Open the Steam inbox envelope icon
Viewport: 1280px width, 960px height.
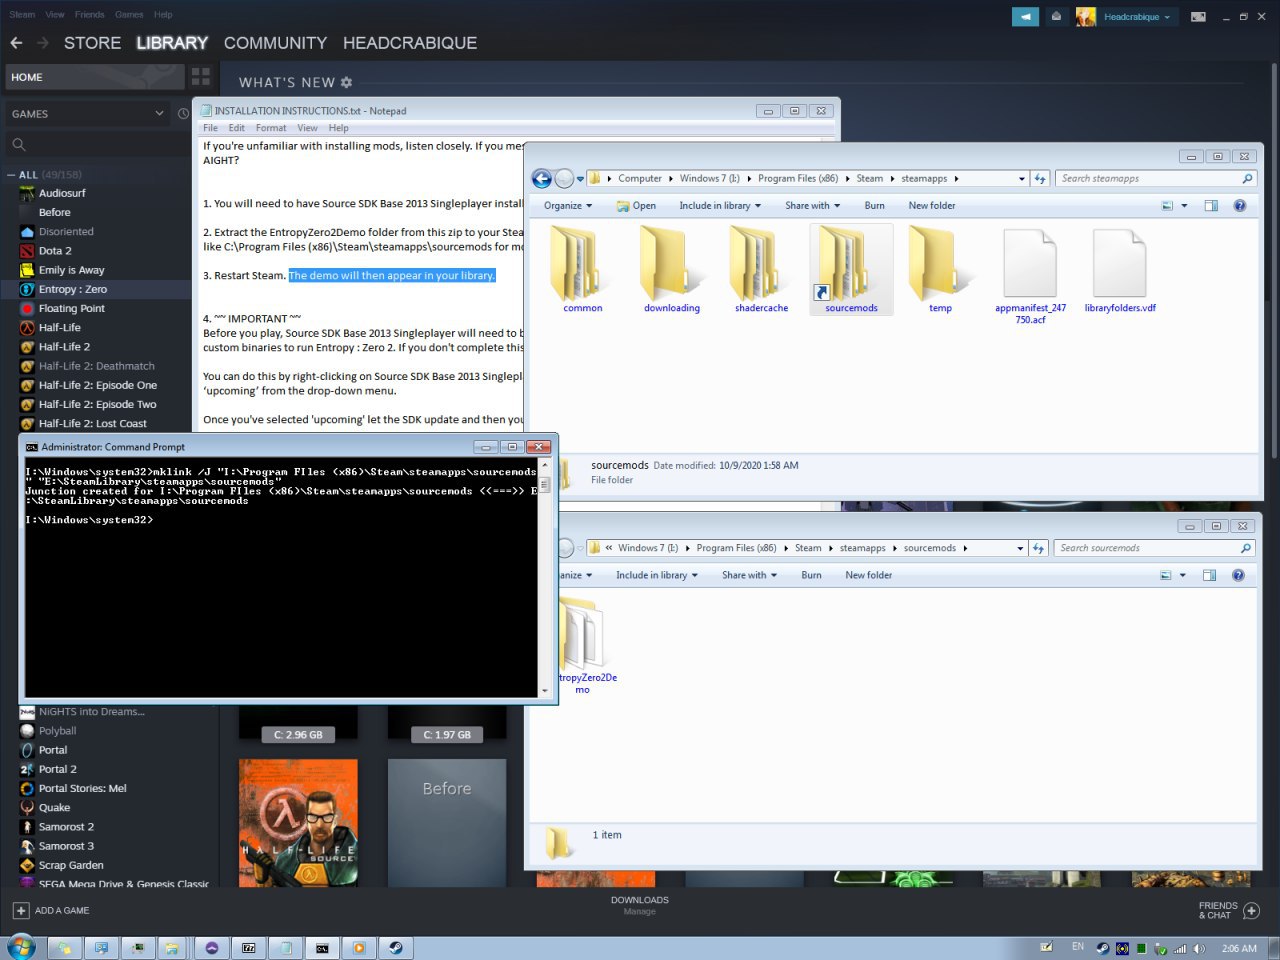click(x=1056, y=17)
